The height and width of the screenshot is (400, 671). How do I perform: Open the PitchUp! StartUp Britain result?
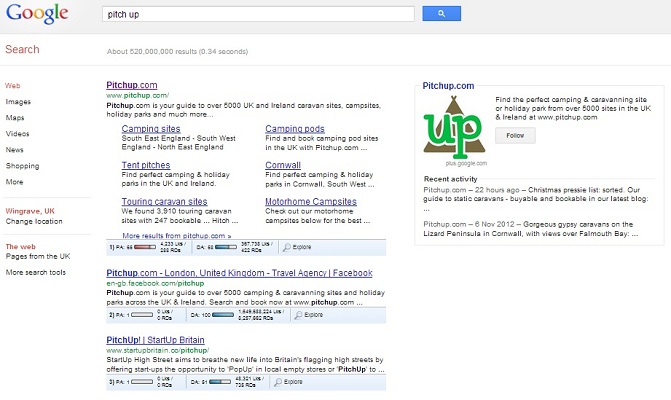coord(155,340)
